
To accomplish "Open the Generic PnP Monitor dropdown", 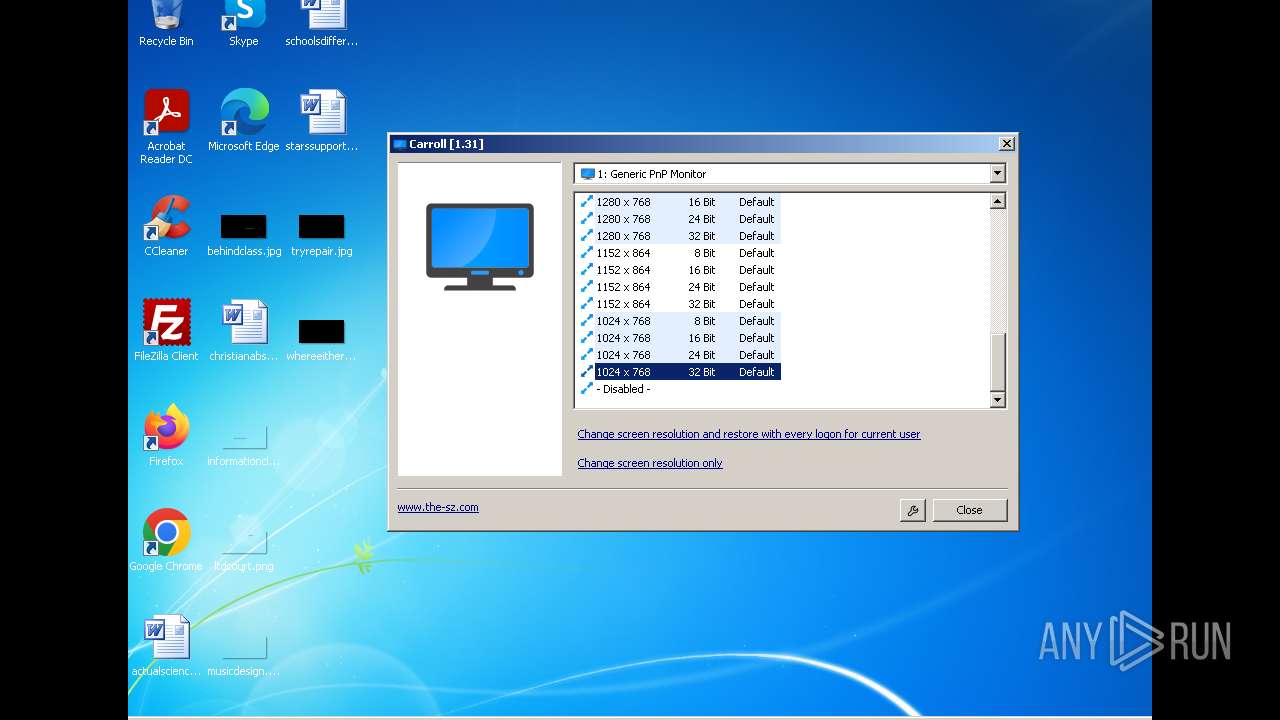I will click(x=790, y=174).
